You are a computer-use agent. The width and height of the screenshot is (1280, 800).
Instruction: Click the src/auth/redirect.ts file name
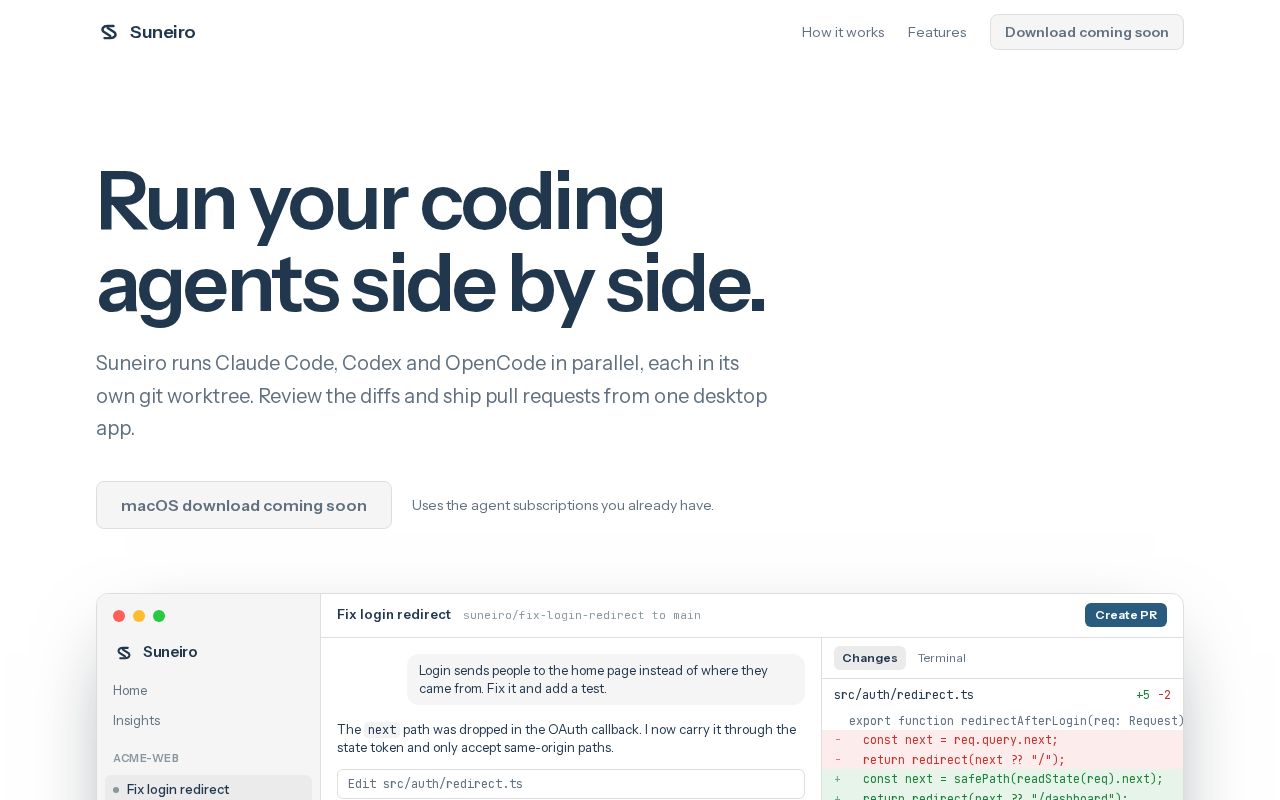(x=904, y=695)
